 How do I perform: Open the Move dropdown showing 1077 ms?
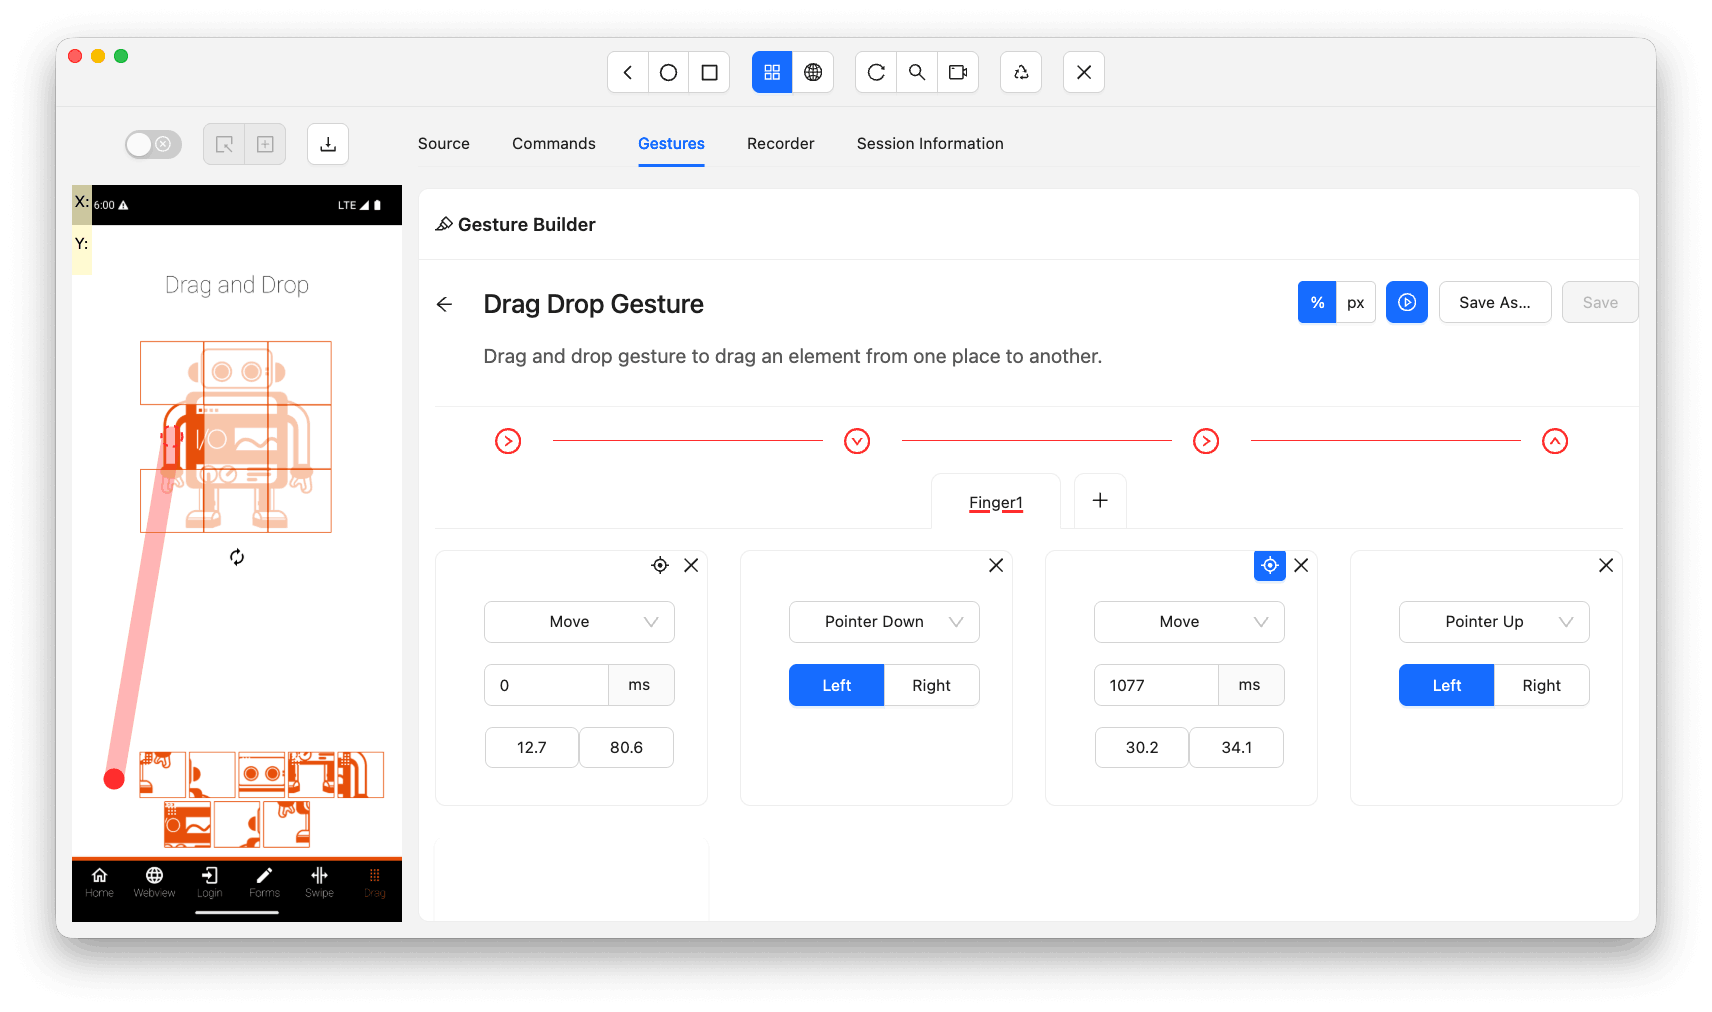point(1188,621)
